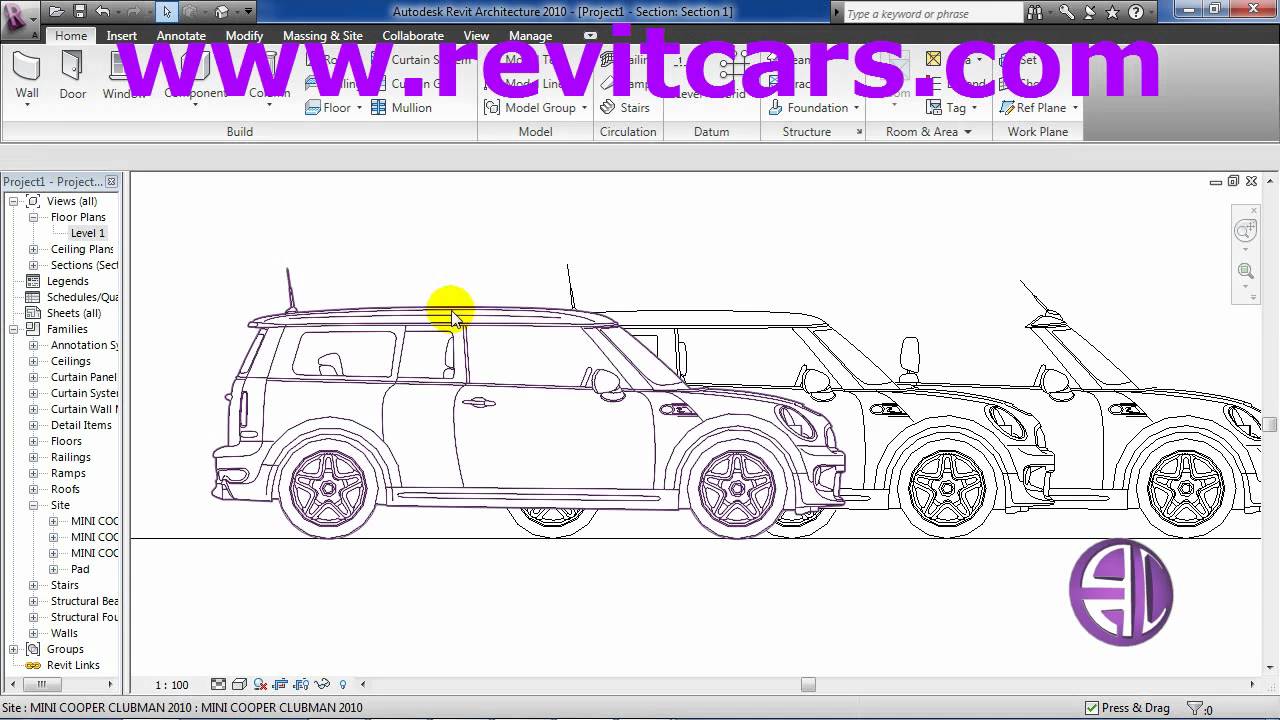
Task: Toggle the Press & Drag checkbox
Action: click(1092, 708)
